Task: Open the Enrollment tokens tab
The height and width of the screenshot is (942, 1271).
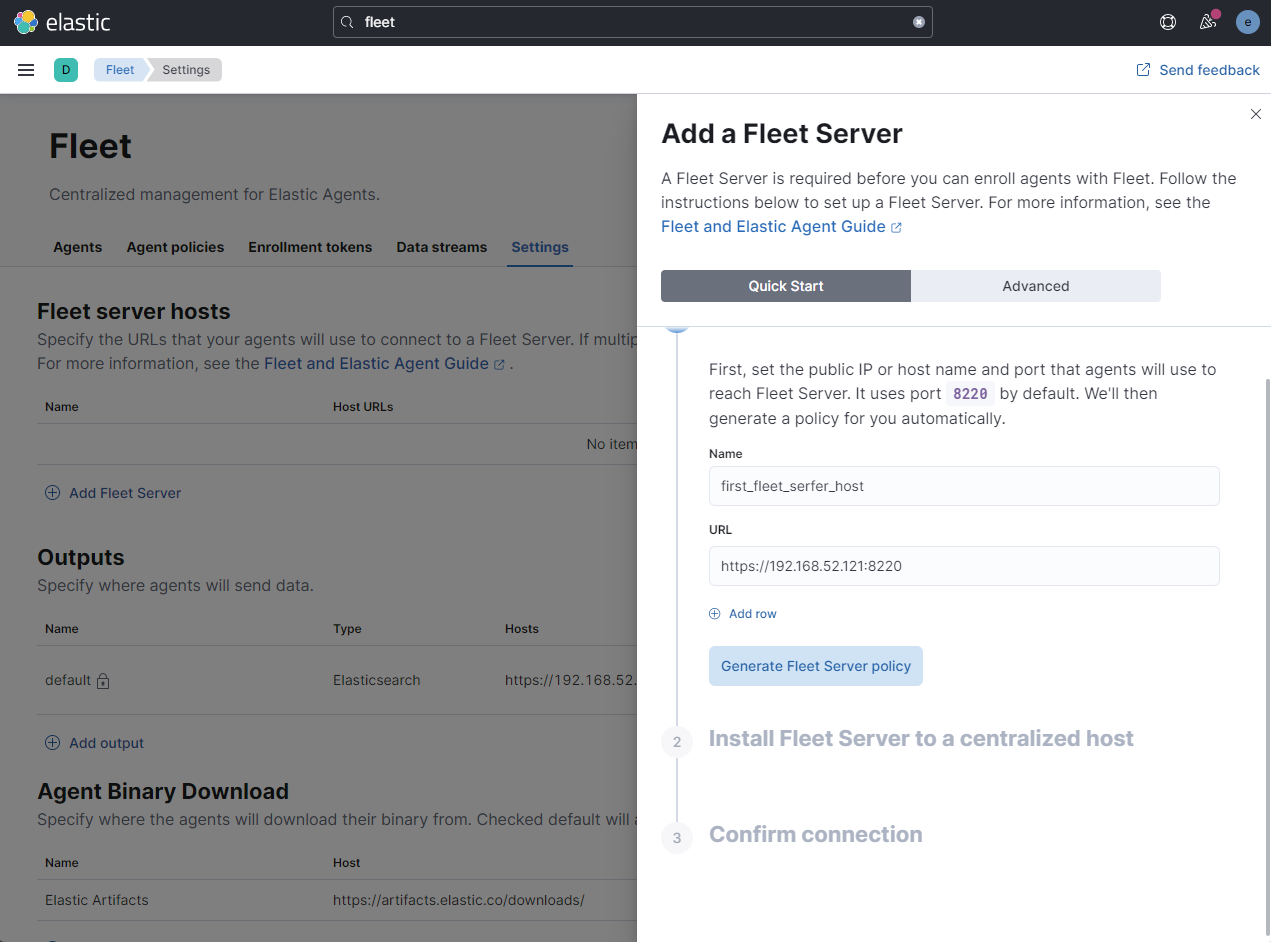Action: (x=310, y=247)
